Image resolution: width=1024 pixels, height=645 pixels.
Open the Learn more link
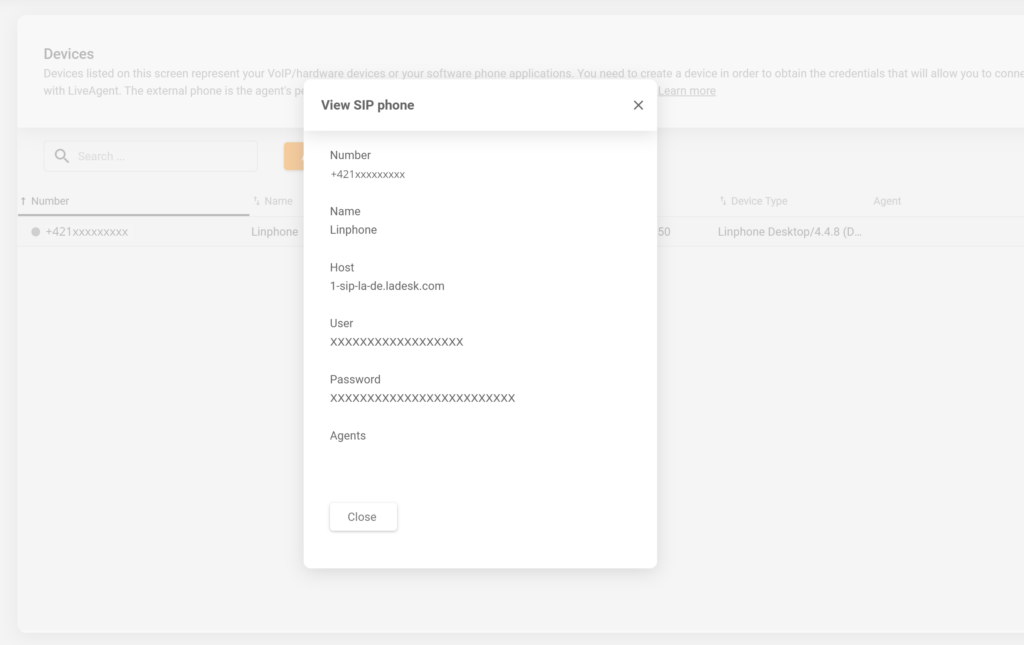click(686, 90)
